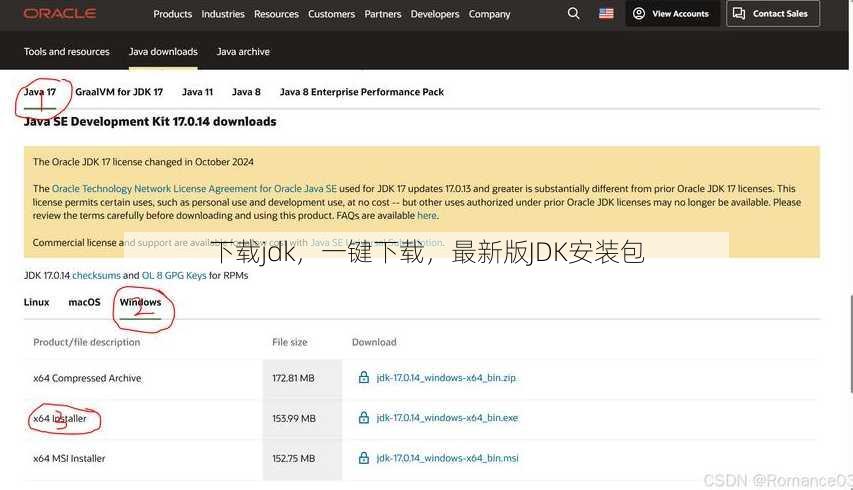853x490 pixels.
Task: Open the Resources menu
Action: point(276,14)
